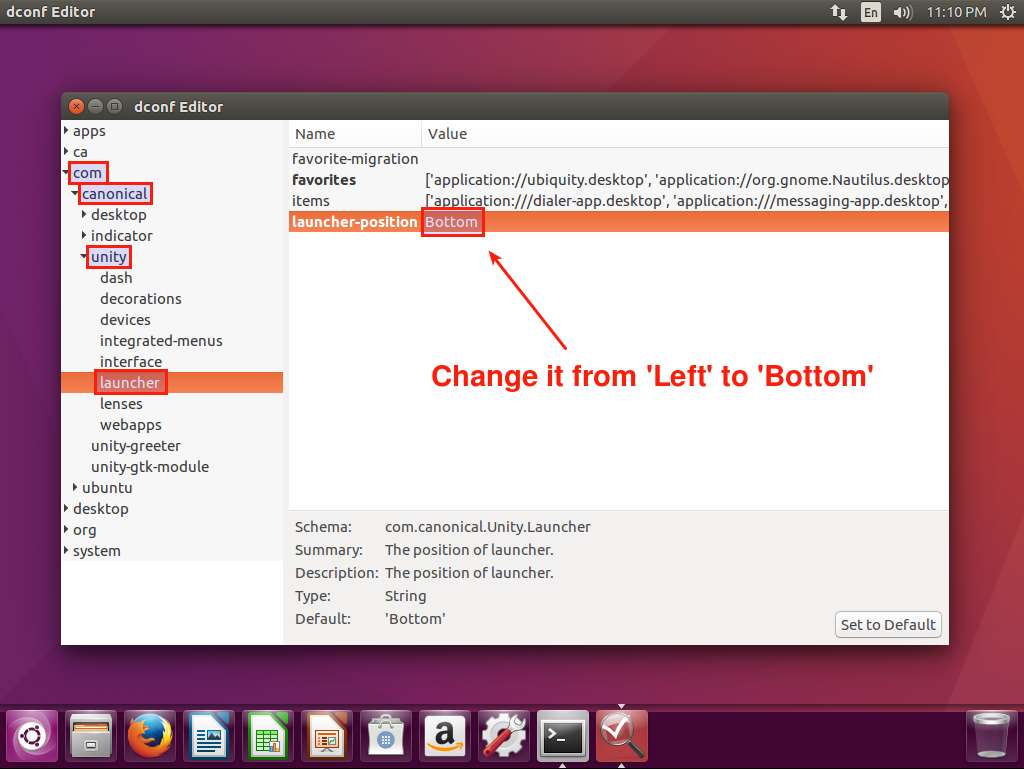Switch to the Terminal launcher icon
This screenshot has width=1024, height=769.
[563, 736]
